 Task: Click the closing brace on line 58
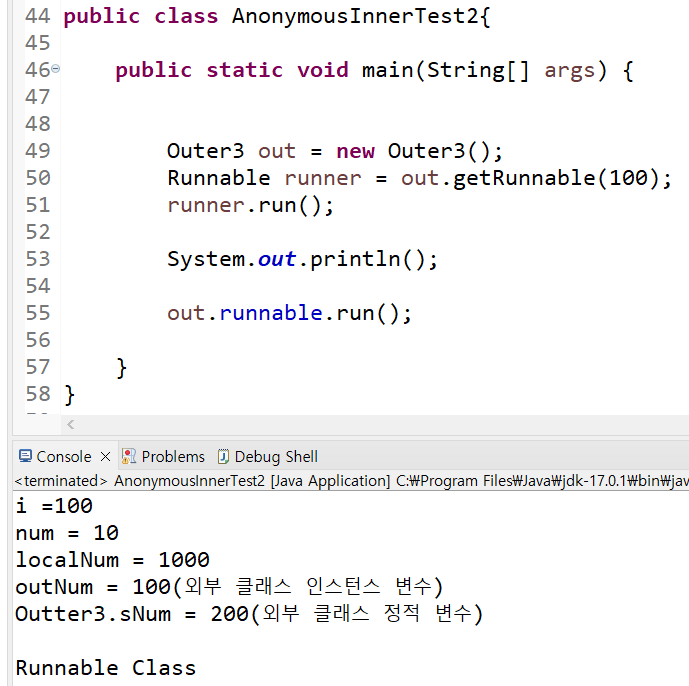tap(69, 395)
